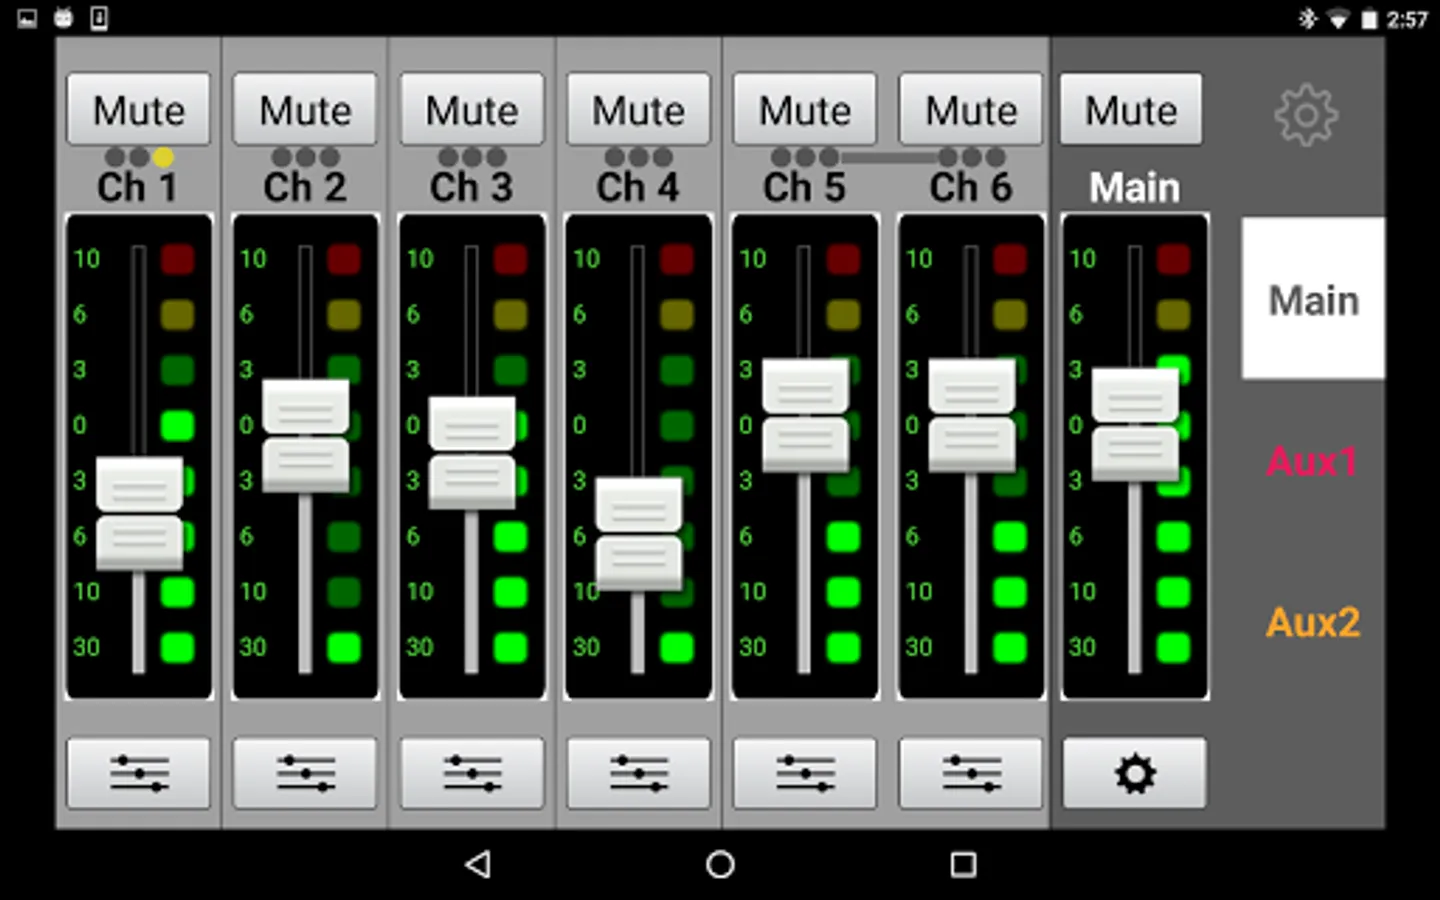Tap the indicator dots above Ch 4
The height and width of the screenshot is (900, 1440).
pyautogui.click(x=638, y=157)
